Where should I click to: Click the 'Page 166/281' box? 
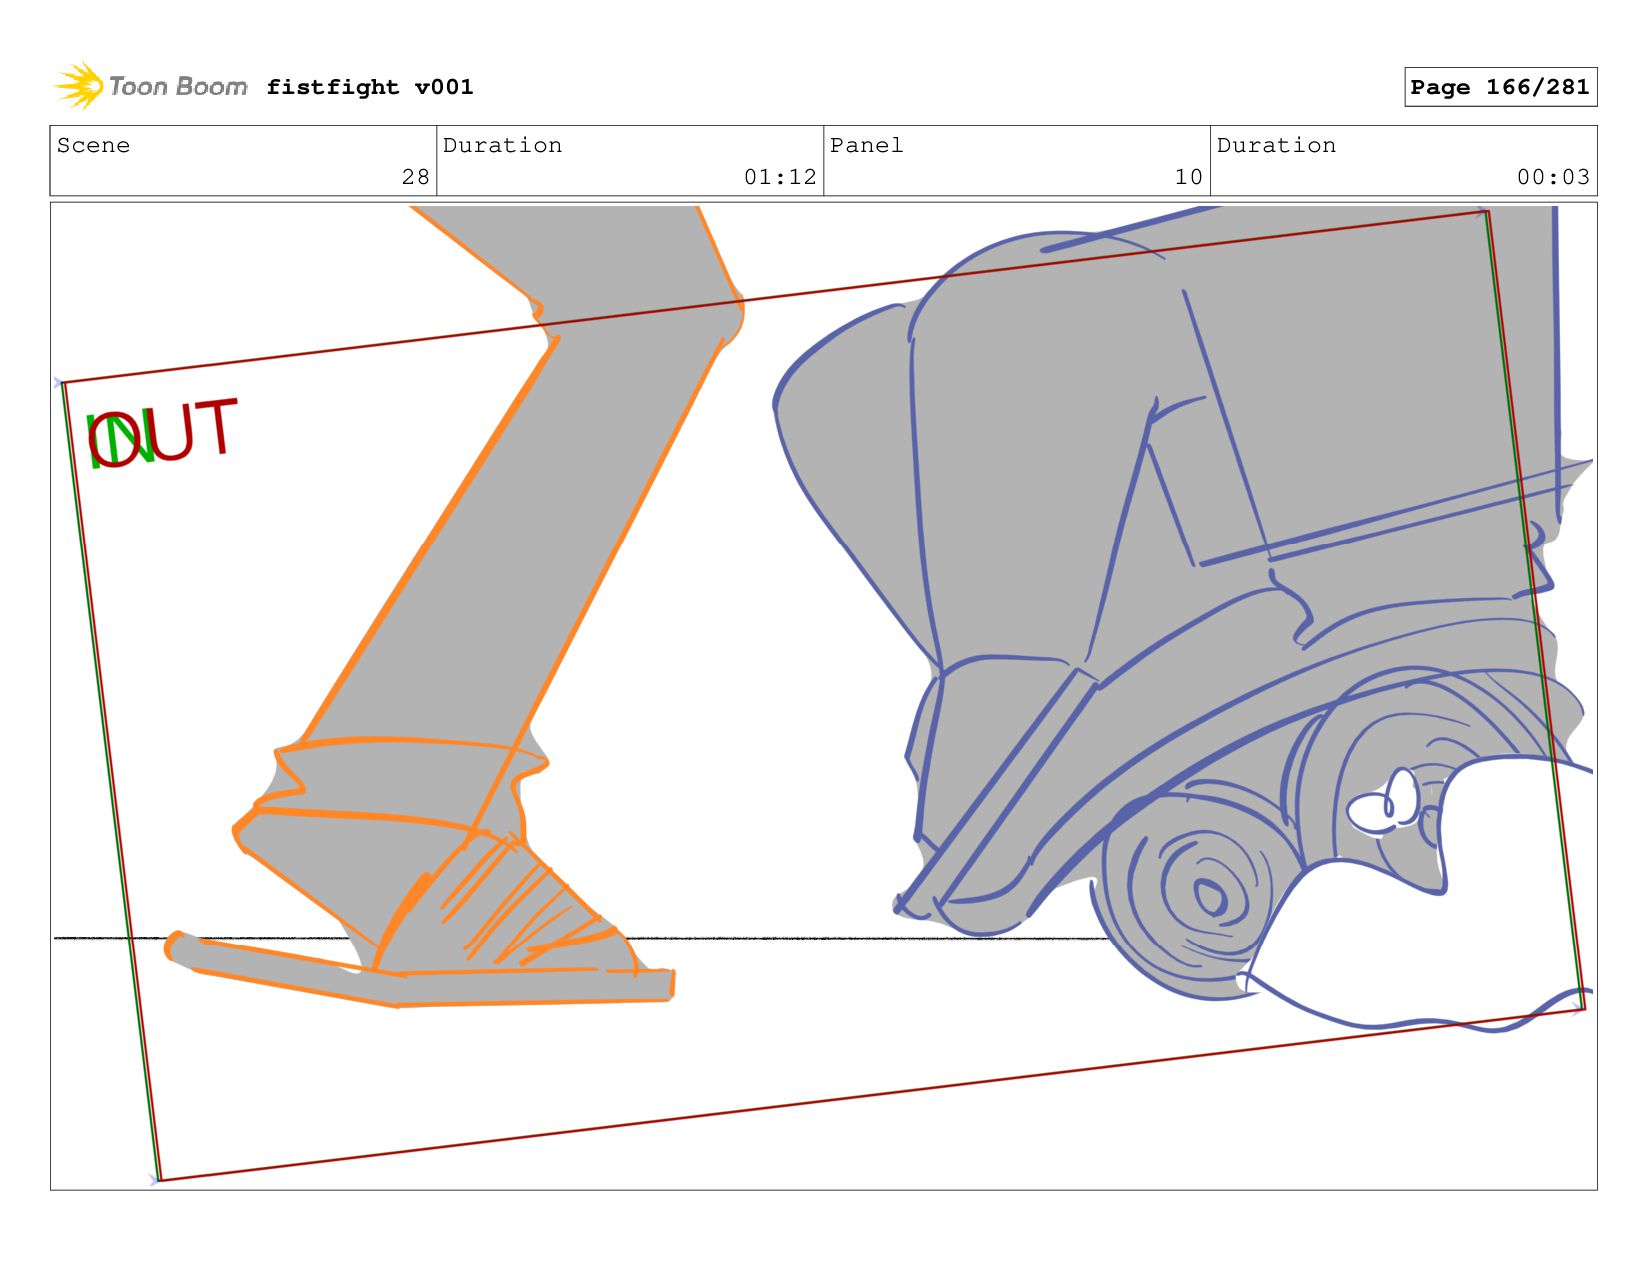tap(1500, 87)
